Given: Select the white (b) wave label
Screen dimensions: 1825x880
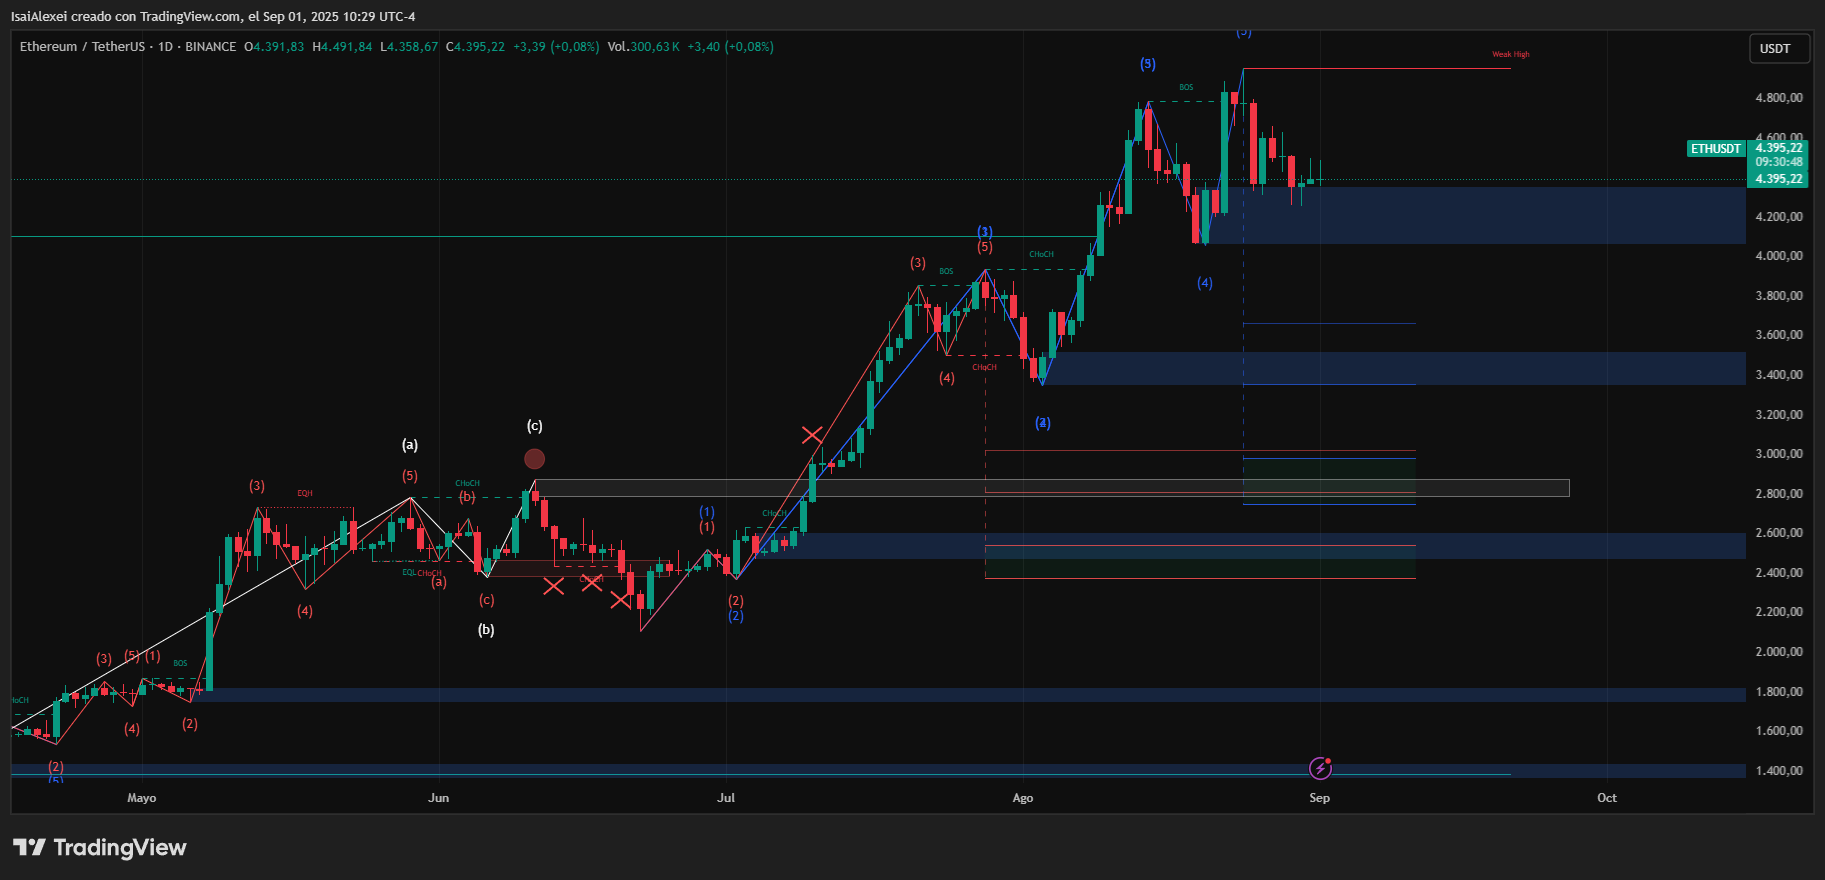Looking at the screenshot, I should (486, 630).
